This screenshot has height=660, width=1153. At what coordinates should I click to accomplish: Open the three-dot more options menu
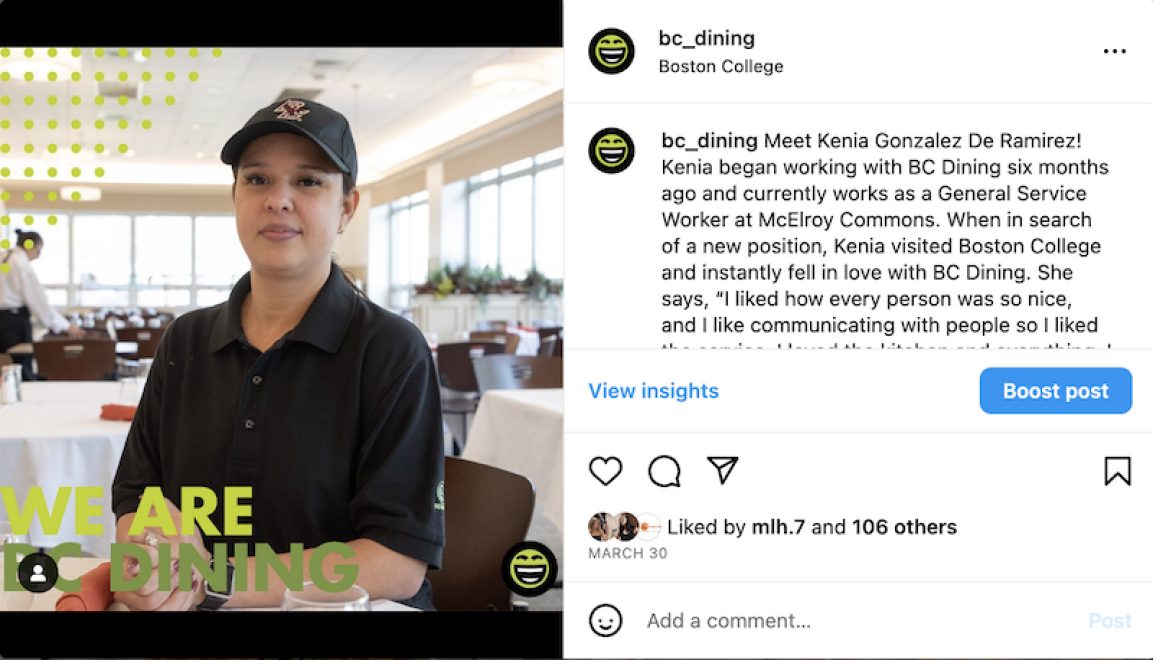1115,51
